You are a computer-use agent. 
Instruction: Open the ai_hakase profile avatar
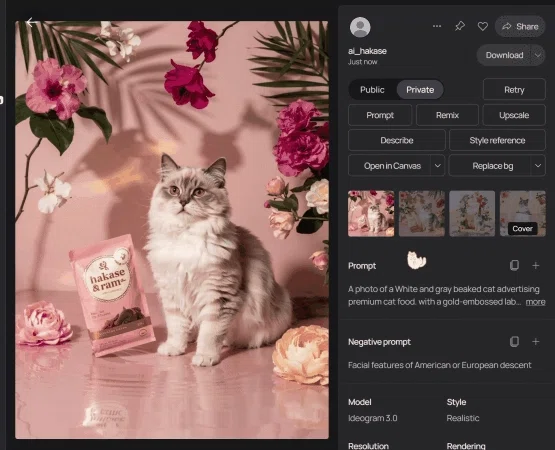click(360, 27)
